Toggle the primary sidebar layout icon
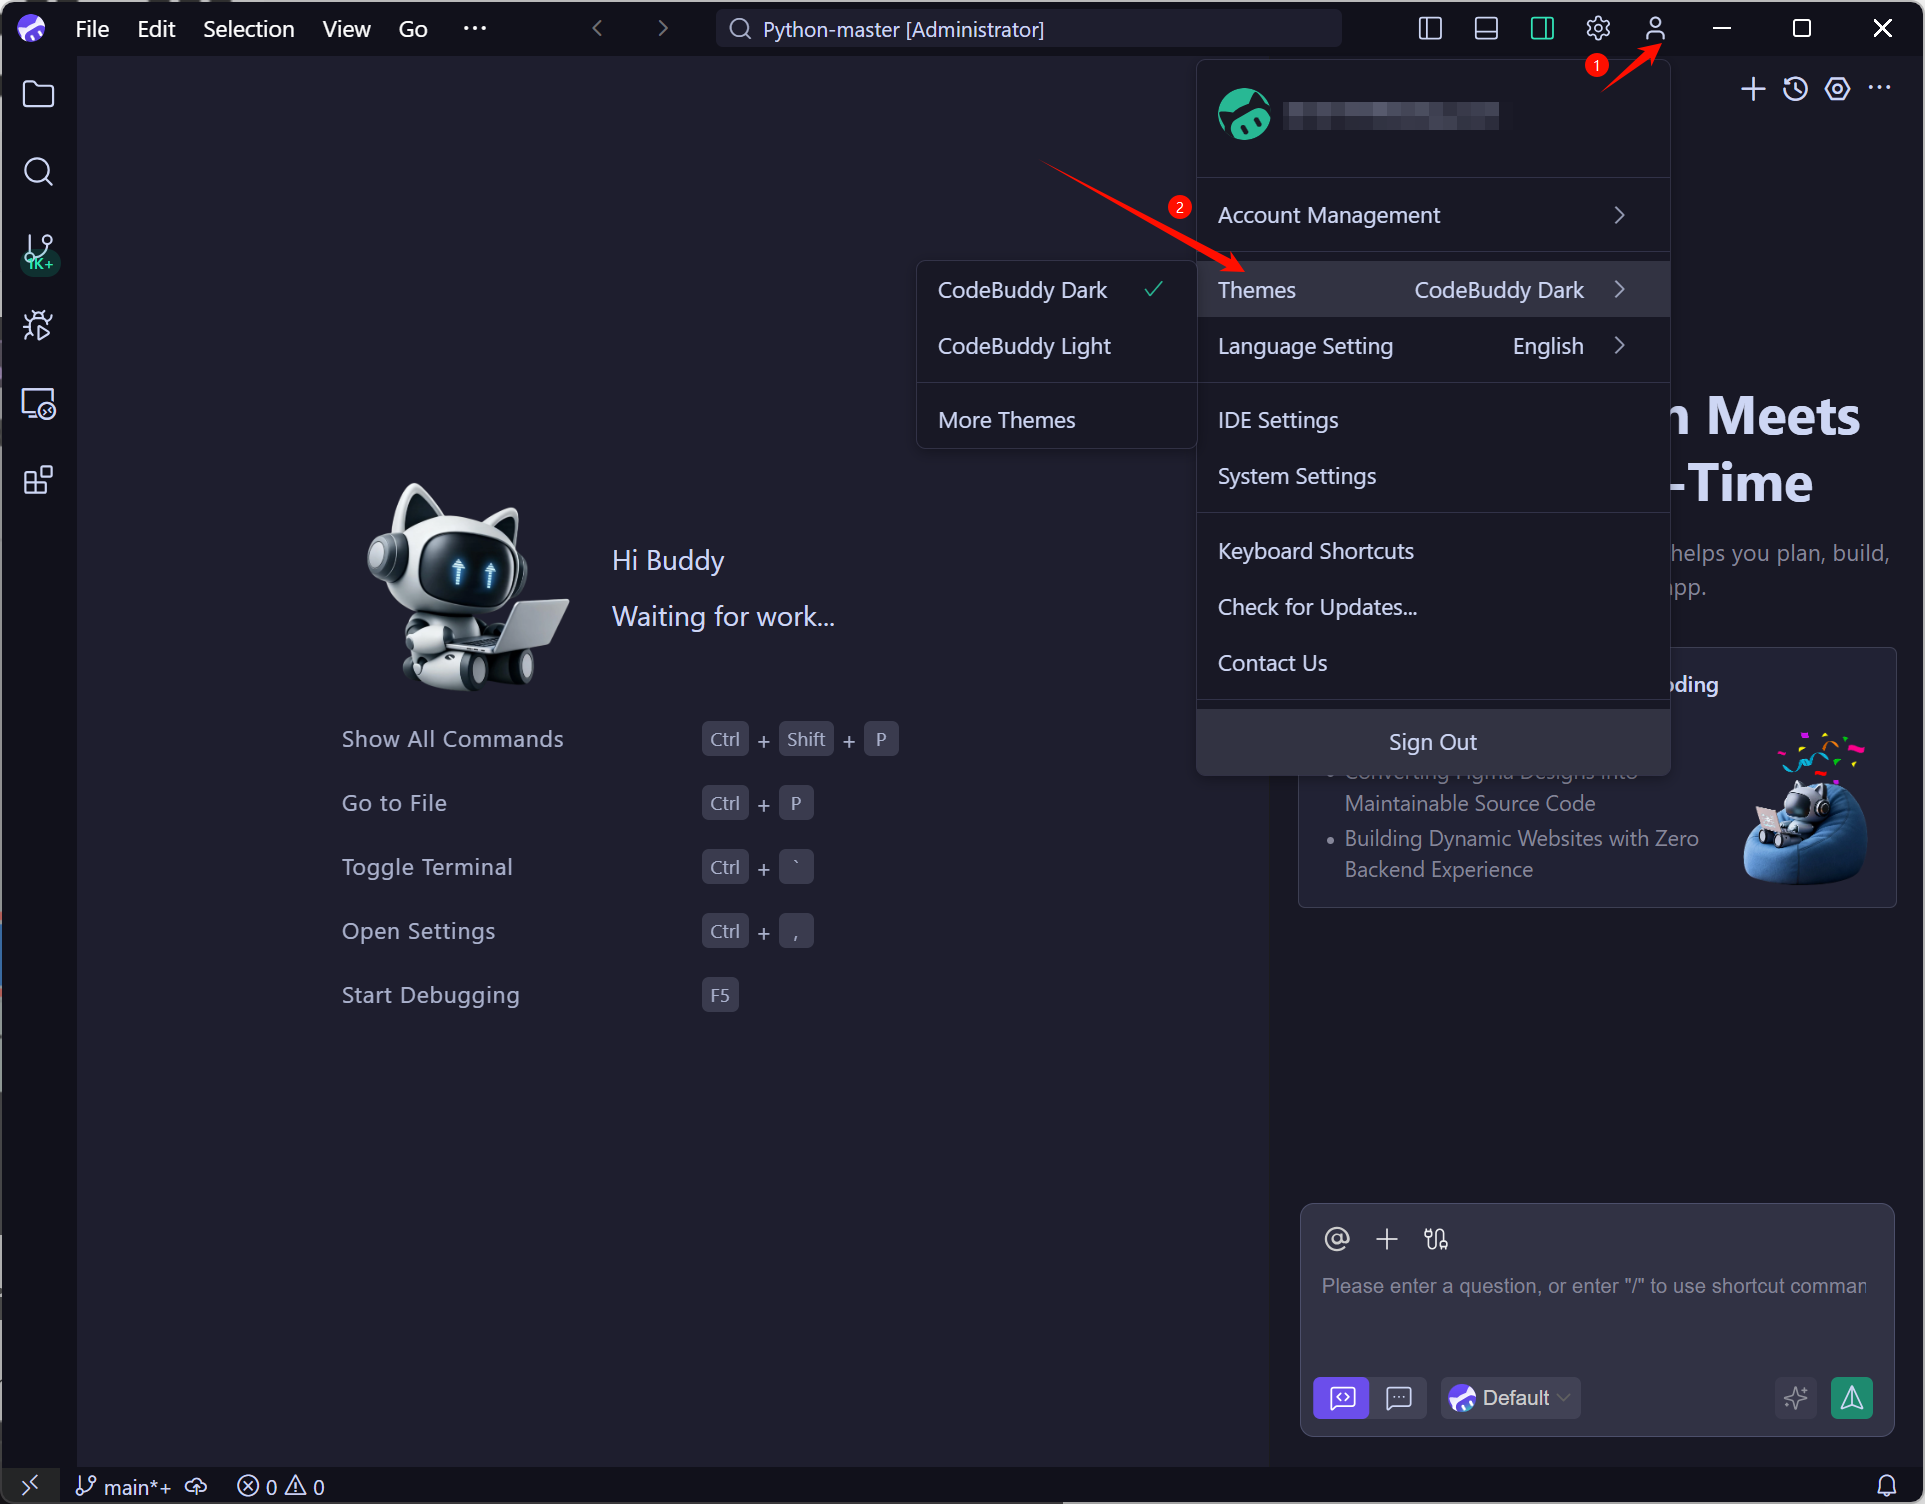Viewport: 1925px width, 1504px height. pyautogui.click(x=1430, y=29)
